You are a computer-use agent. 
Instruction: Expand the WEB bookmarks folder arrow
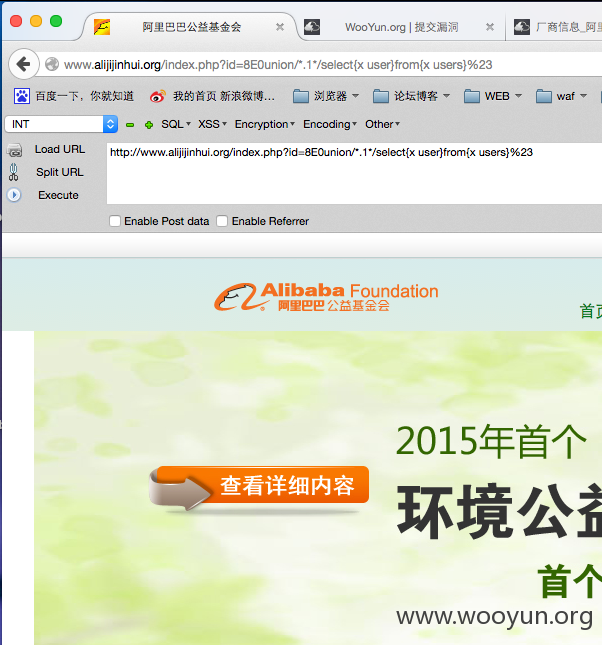coord(518,96)
